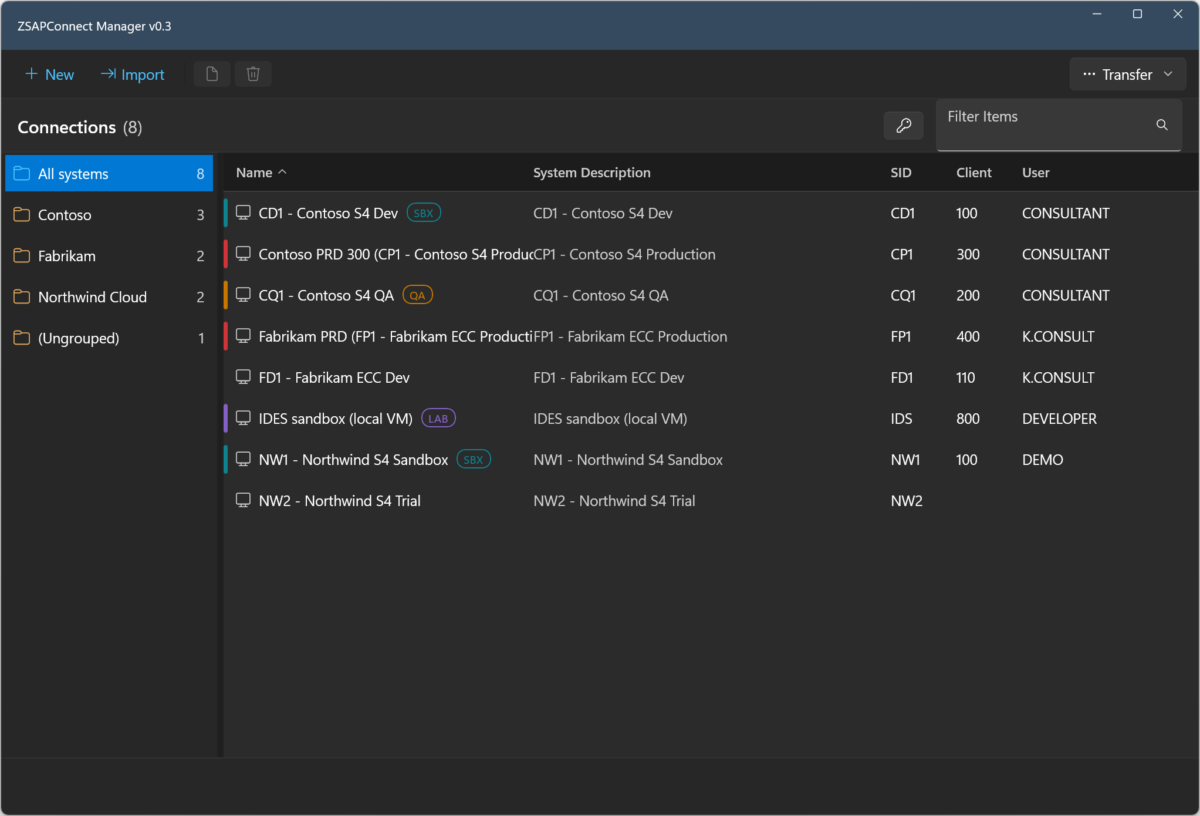Select the All systems group
Screen dimensions: 1200x816
tap(109, 174)
